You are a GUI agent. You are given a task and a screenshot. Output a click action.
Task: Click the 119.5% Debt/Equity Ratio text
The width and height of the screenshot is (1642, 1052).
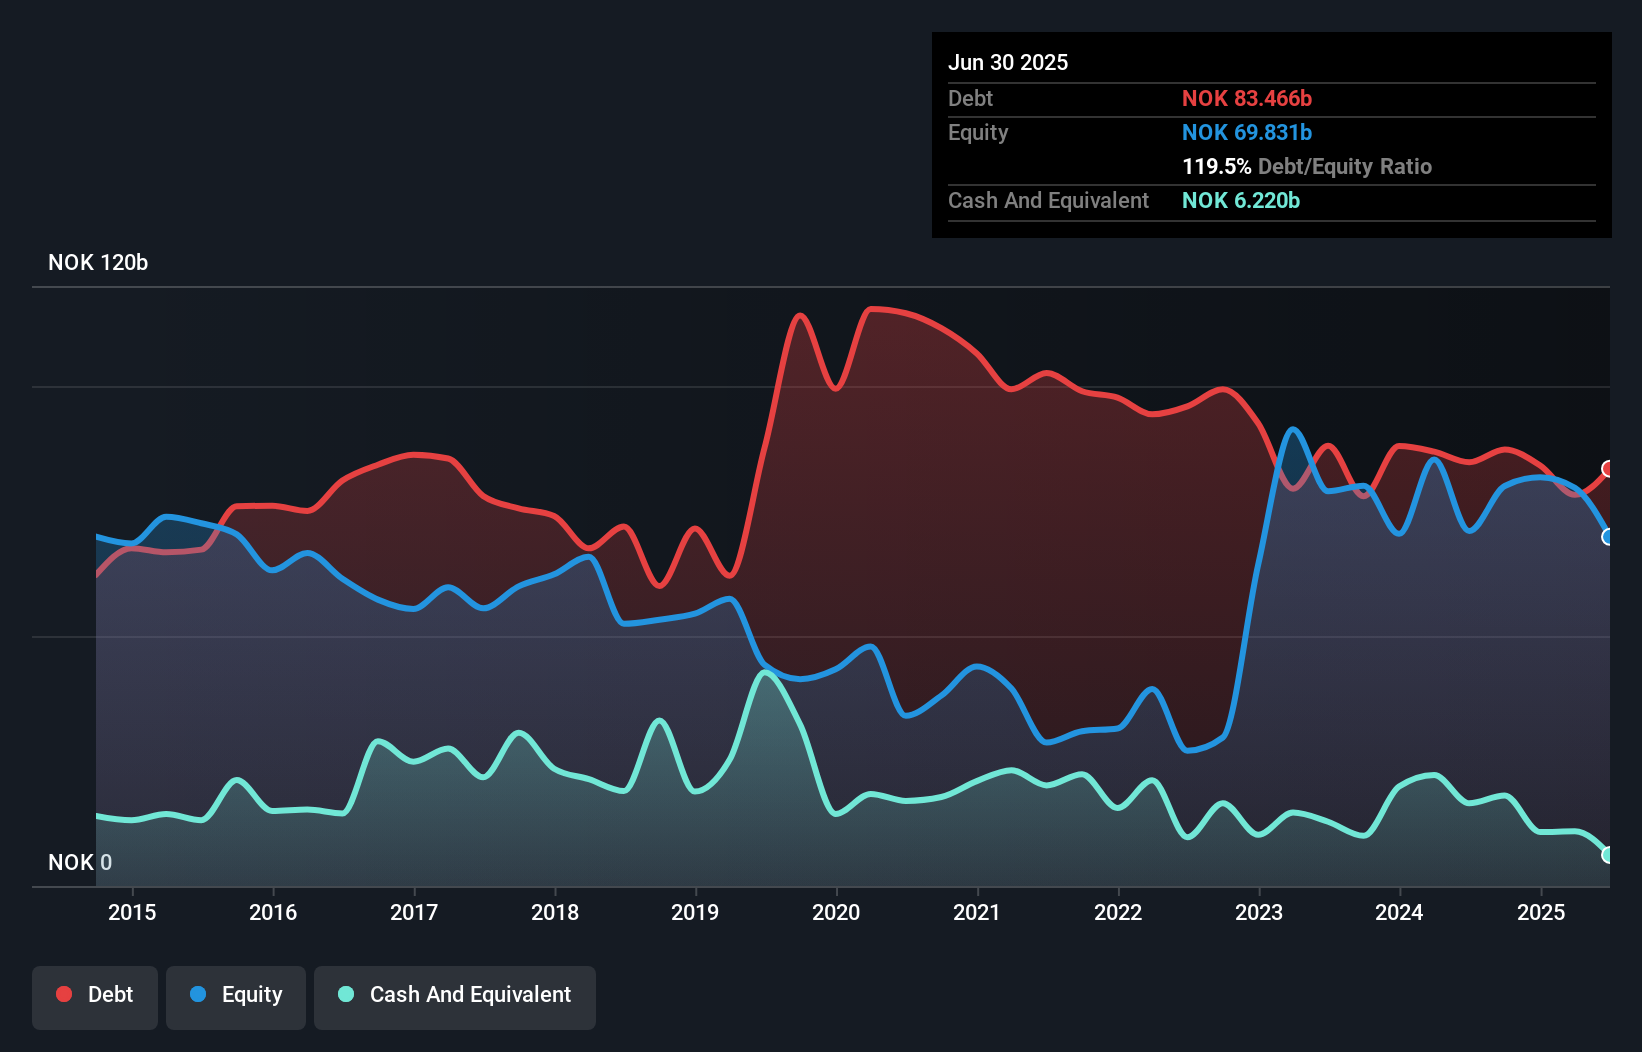pyautogui.click(x=1306, y=166)
